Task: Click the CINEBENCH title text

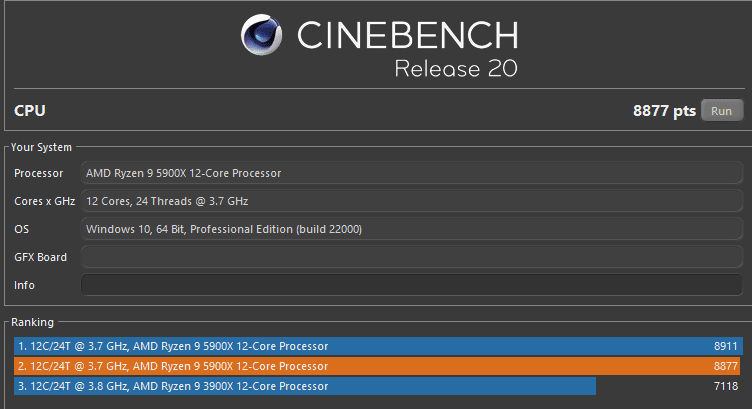Action: pos(408,37)
